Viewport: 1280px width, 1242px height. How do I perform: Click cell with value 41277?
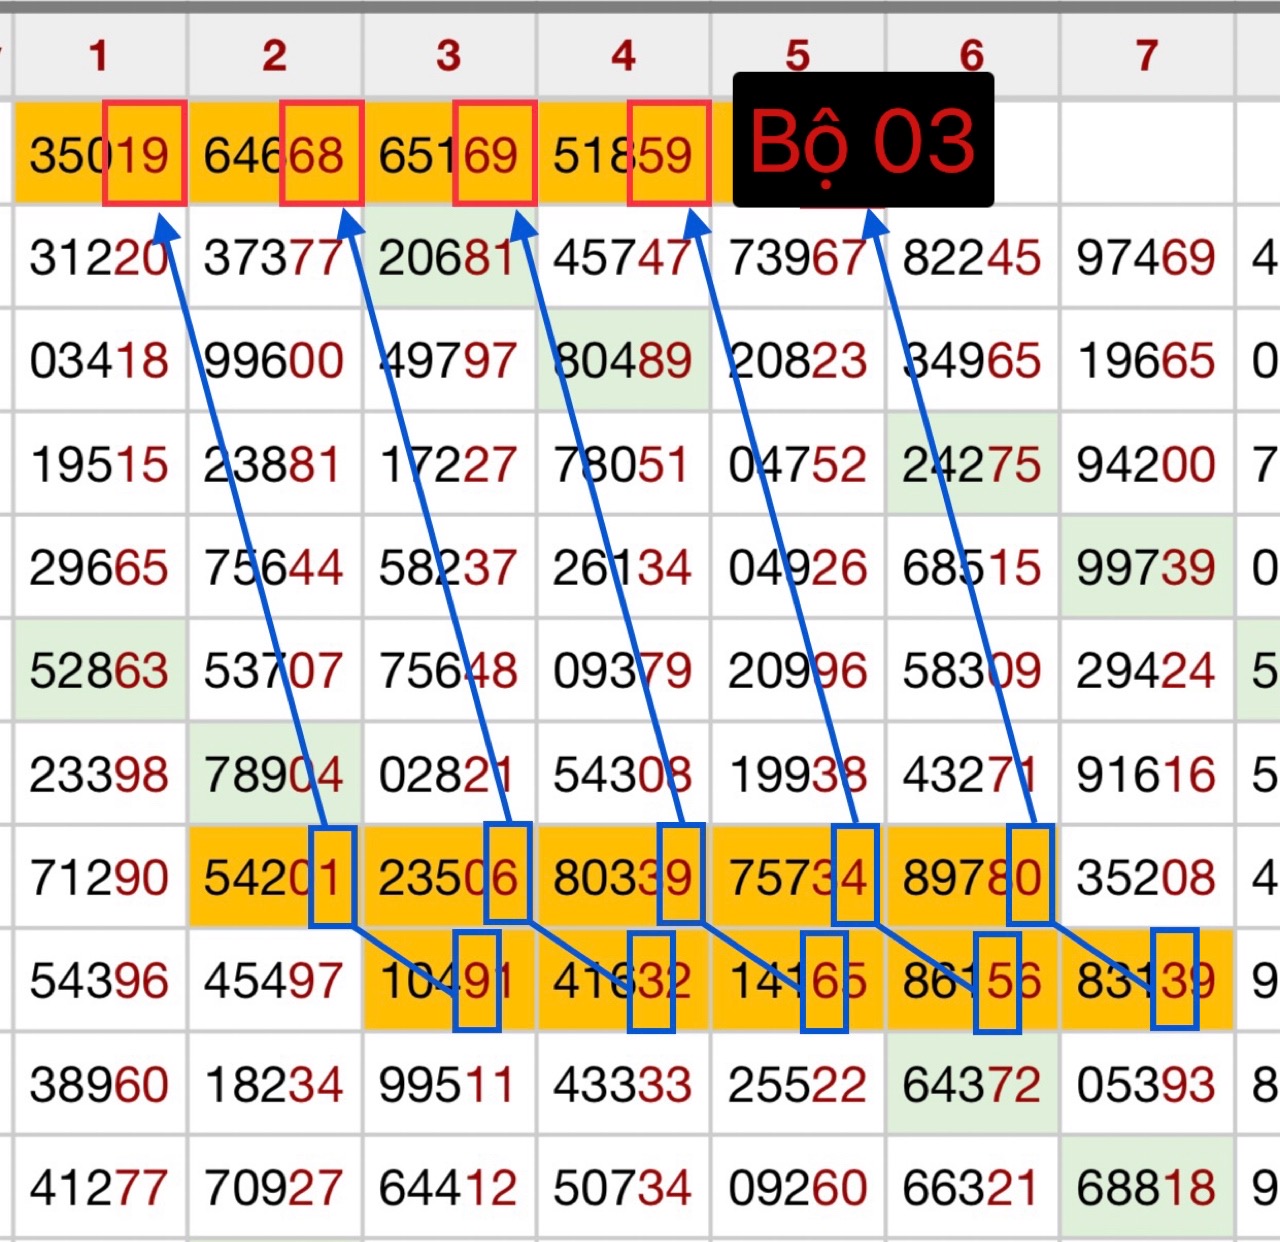click(x=100, y=1188)
